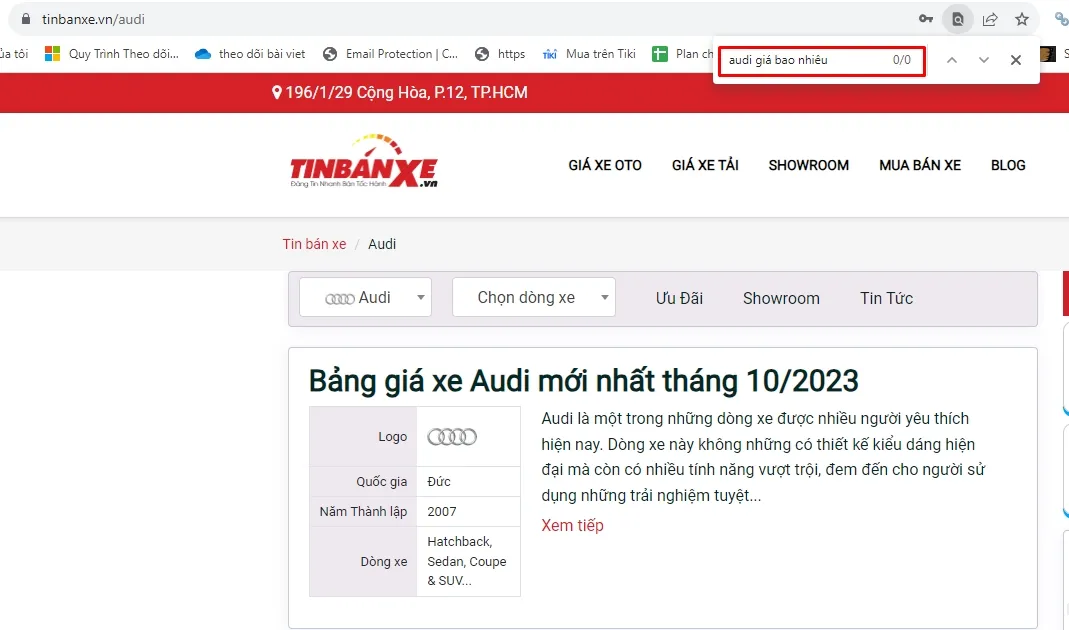
Task: Open the password manager key icon
Action: (x=926, y=18)
